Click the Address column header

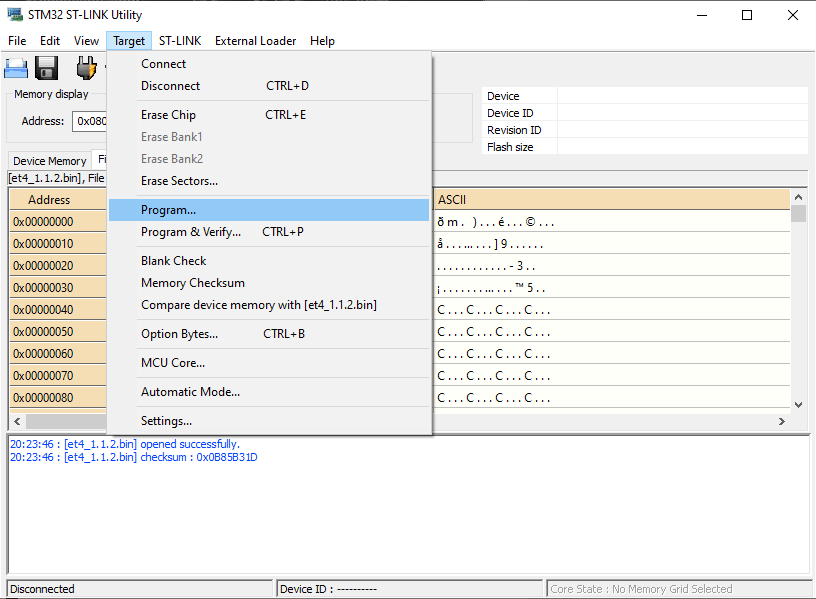click(58, 200)
